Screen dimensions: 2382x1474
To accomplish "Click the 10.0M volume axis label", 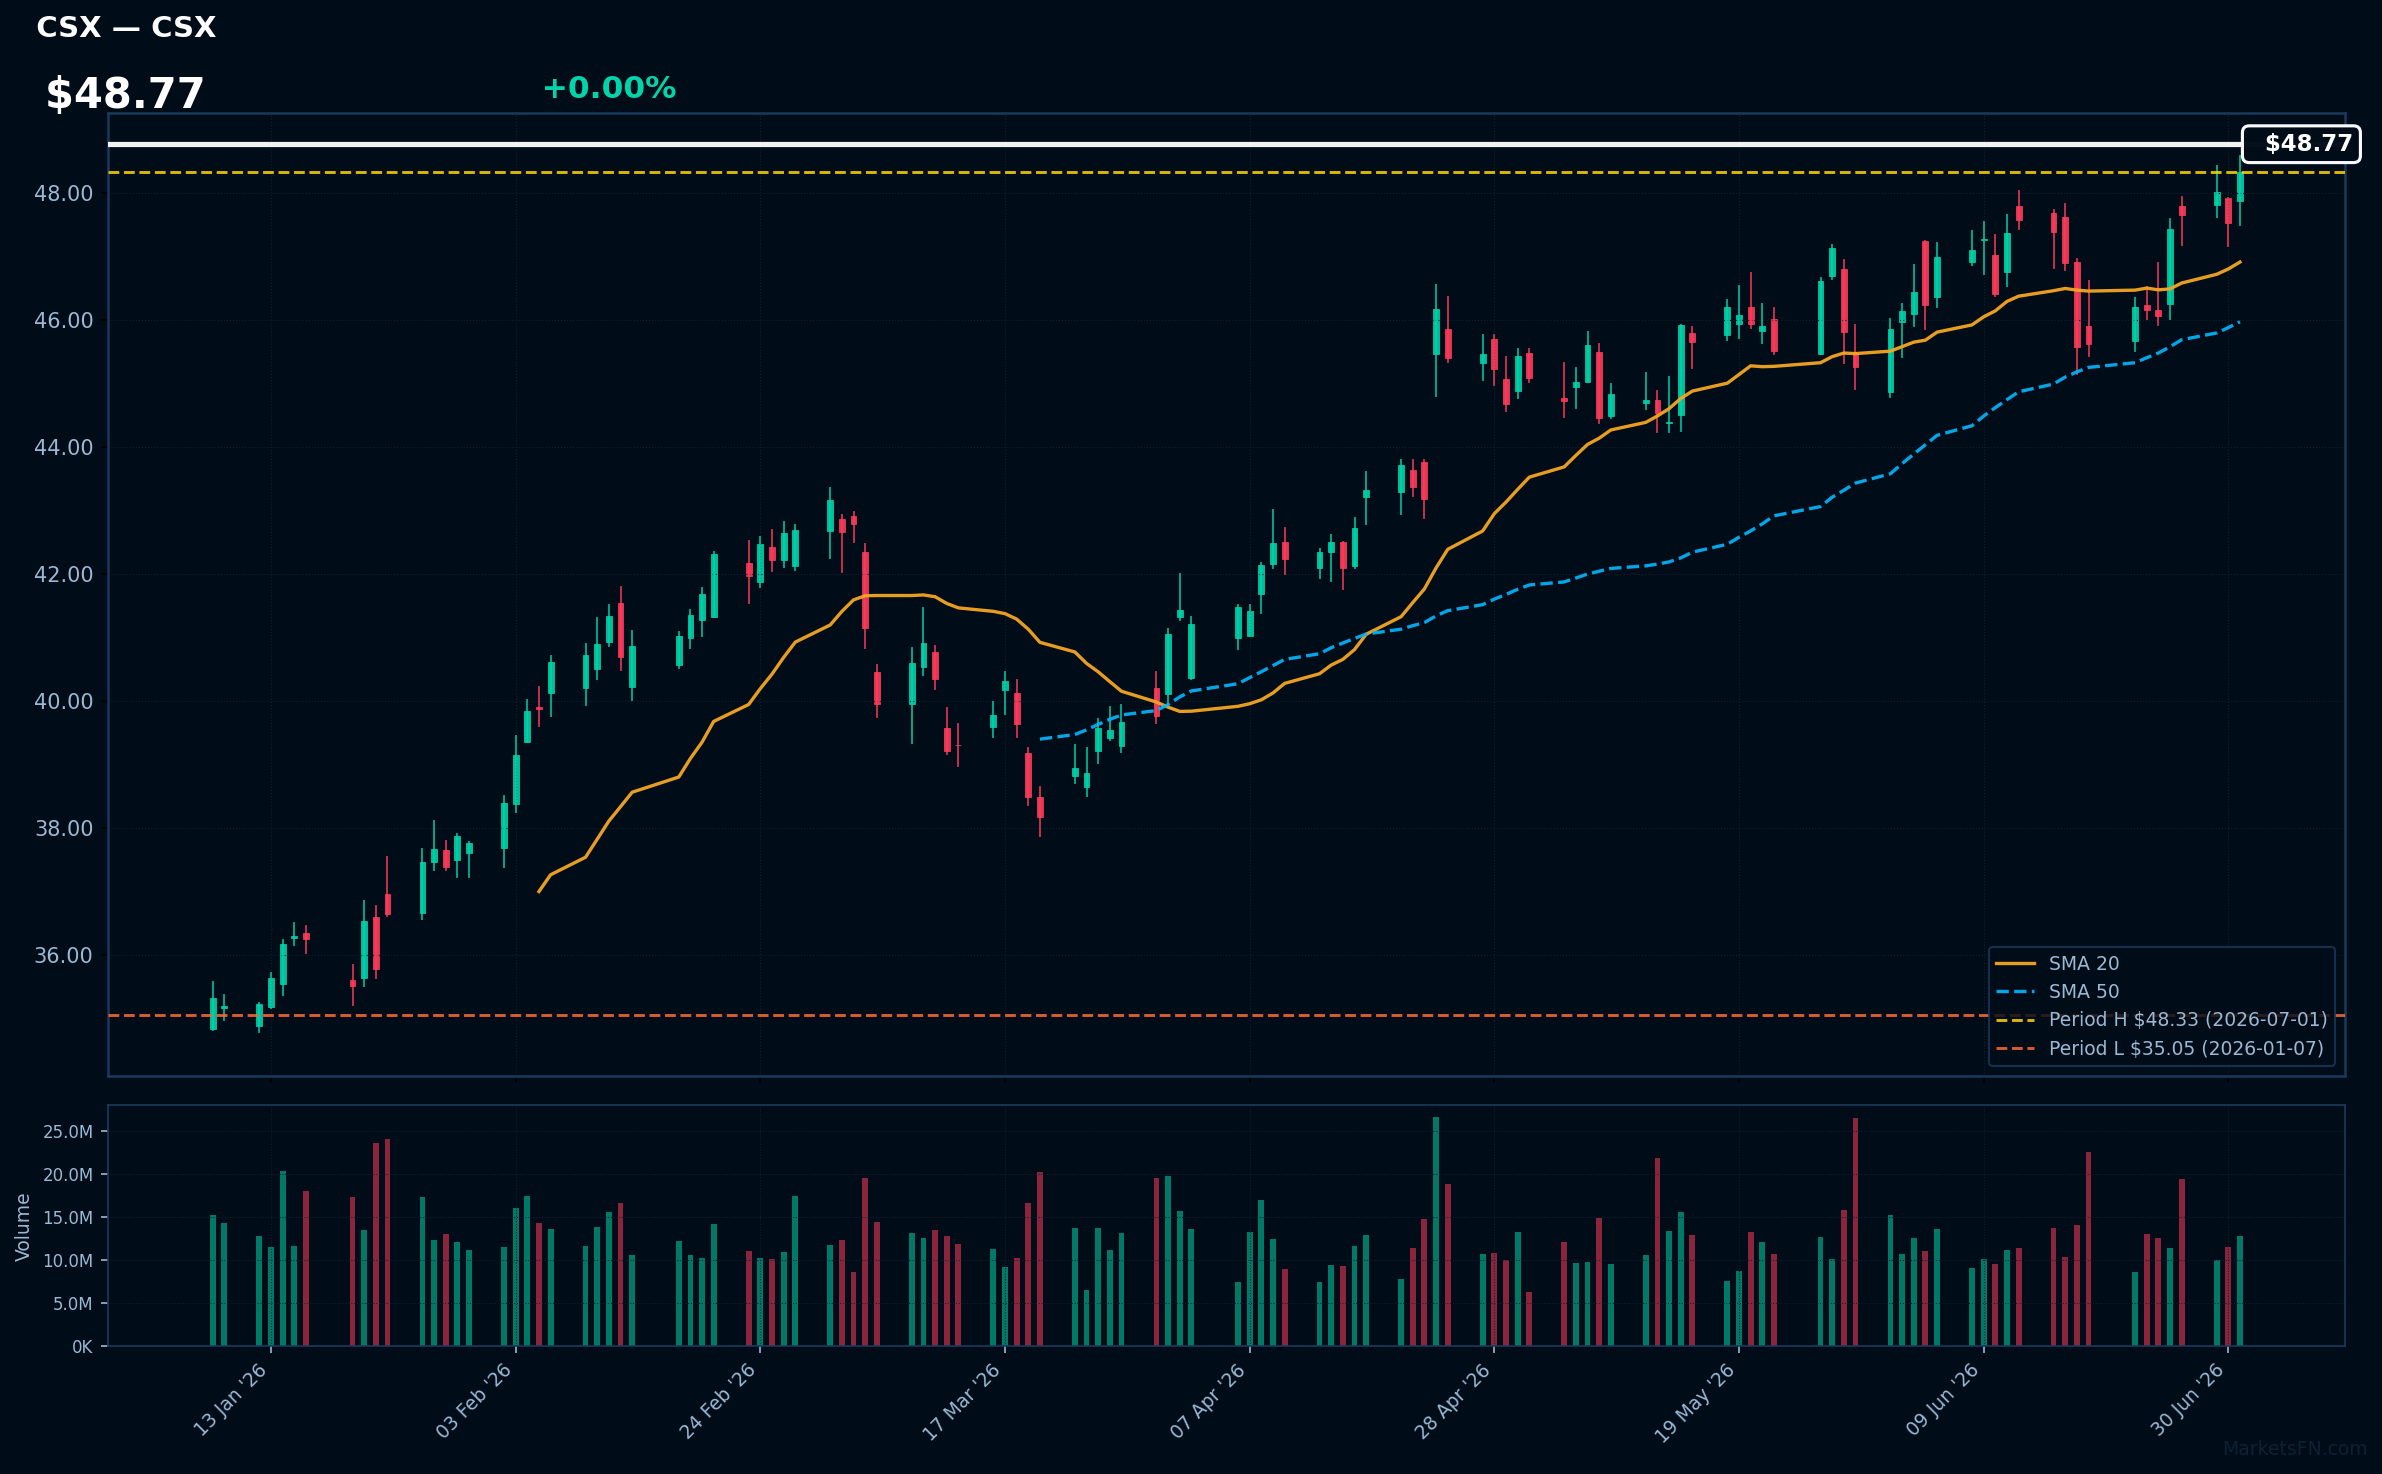I will click(68, 1261).
